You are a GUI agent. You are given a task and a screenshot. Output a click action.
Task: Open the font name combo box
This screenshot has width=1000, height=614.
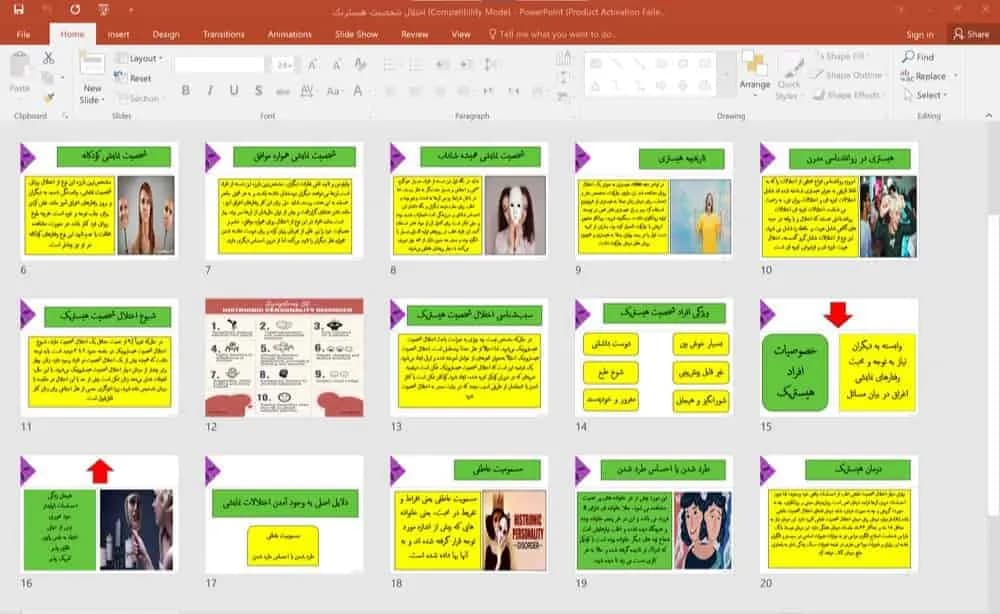219,64
